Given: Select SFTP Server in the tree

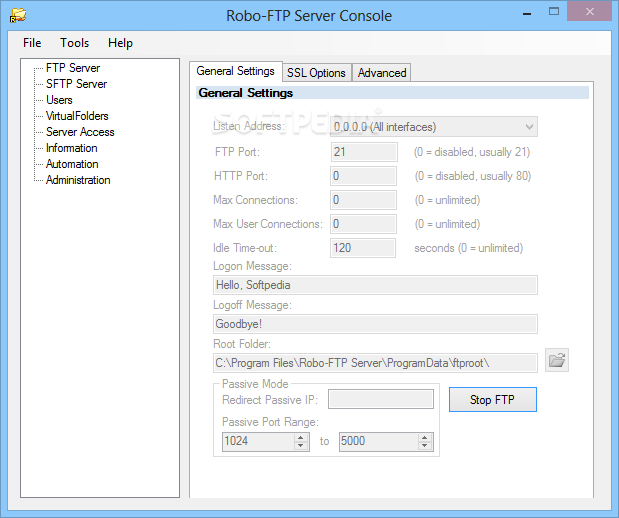Looking at the screenshot, I should pyautogui.click(x=77, y=84).
